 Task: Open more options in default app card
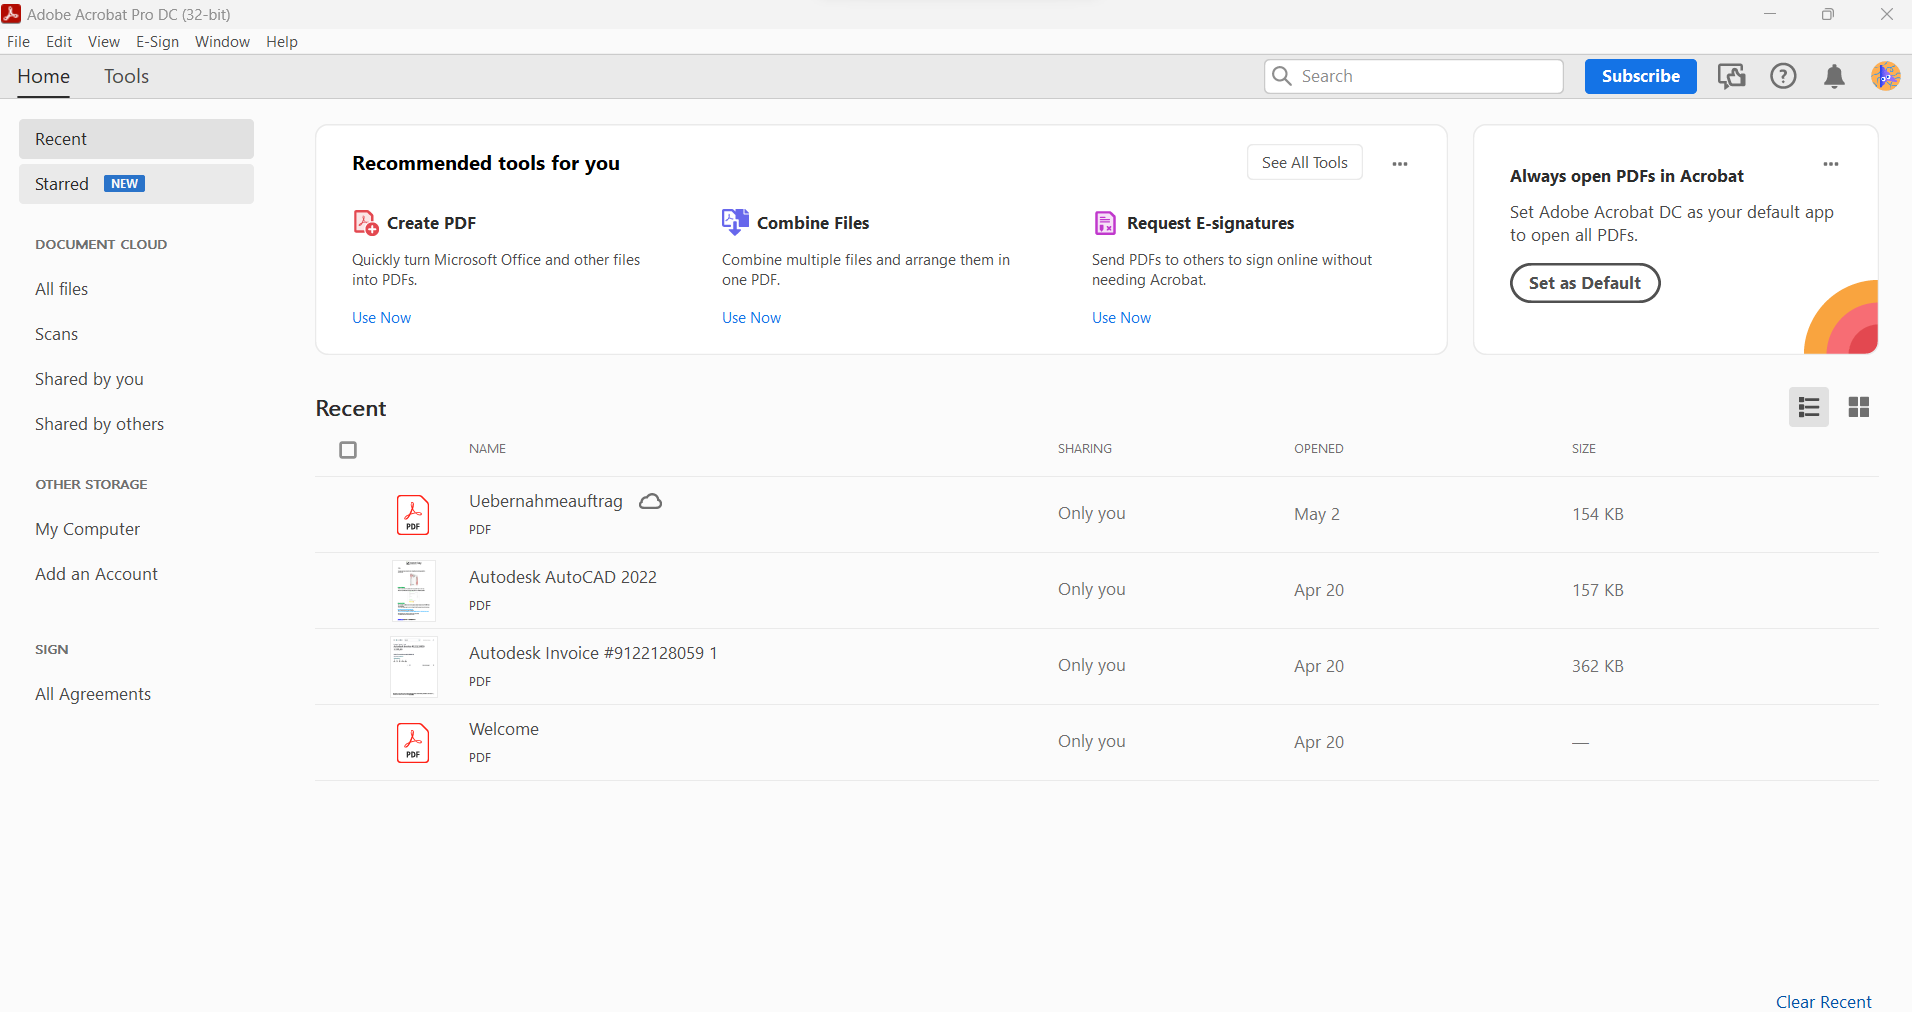(x=1830, y=164)
